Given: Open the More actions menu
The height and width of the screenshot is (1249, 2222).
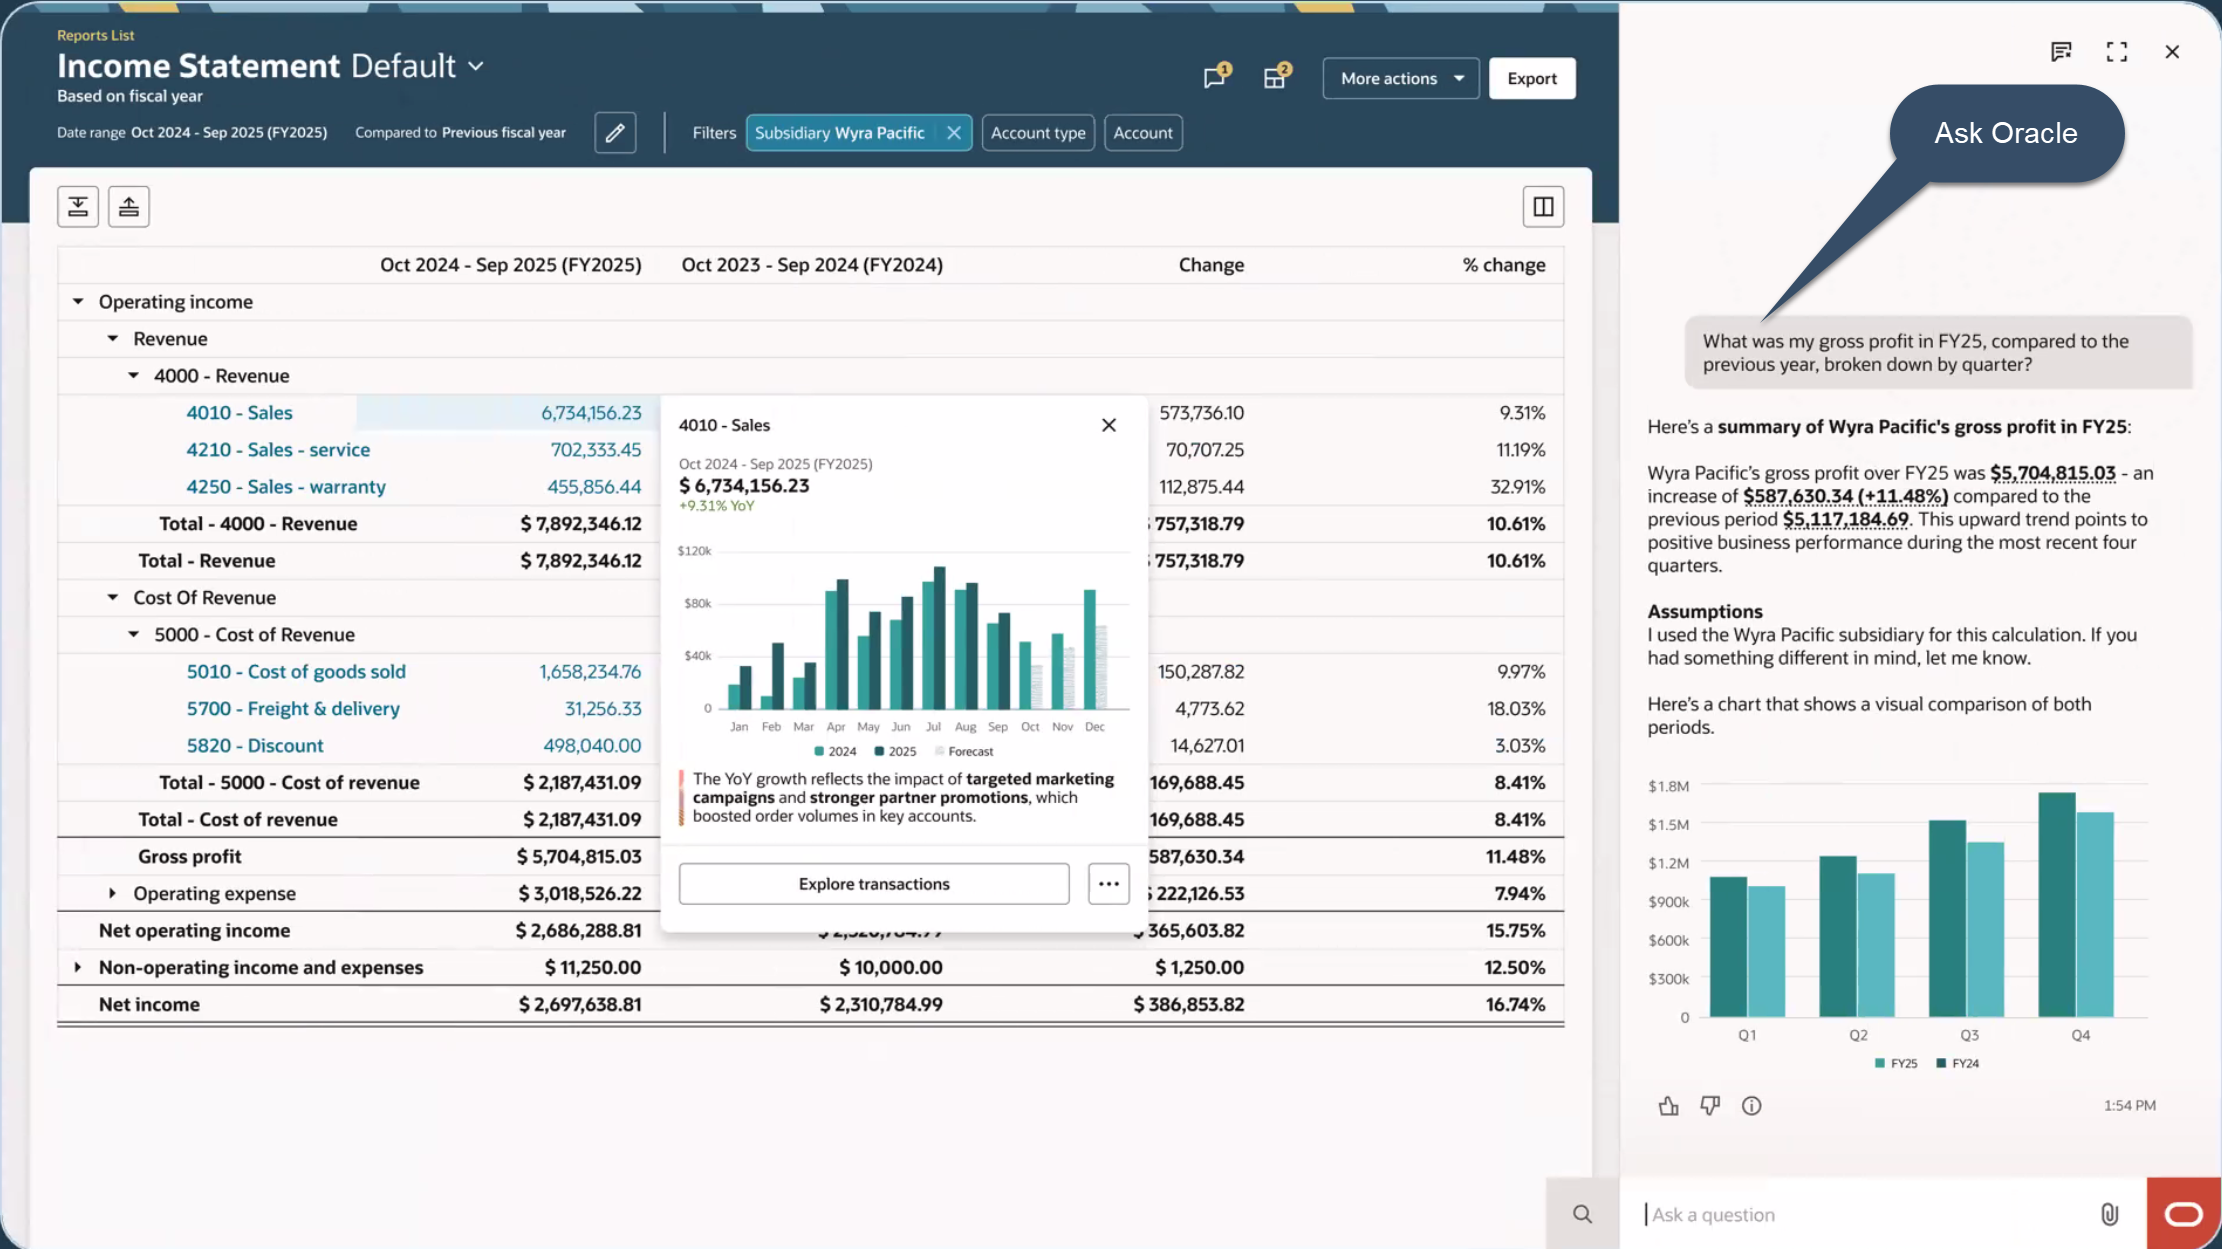Looking at the screenshot, I should tap(1400, 78).
